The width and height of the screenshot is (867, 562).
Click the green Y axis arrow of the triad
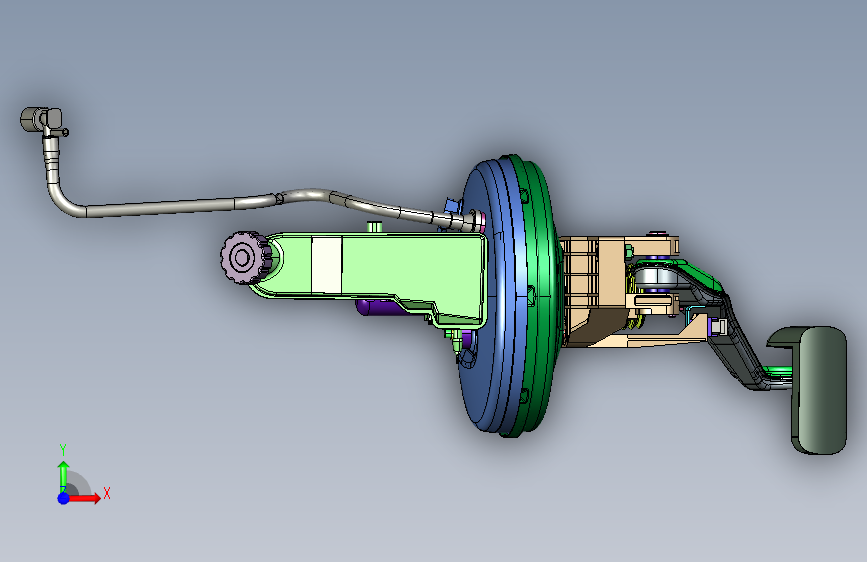pos(64,475)
